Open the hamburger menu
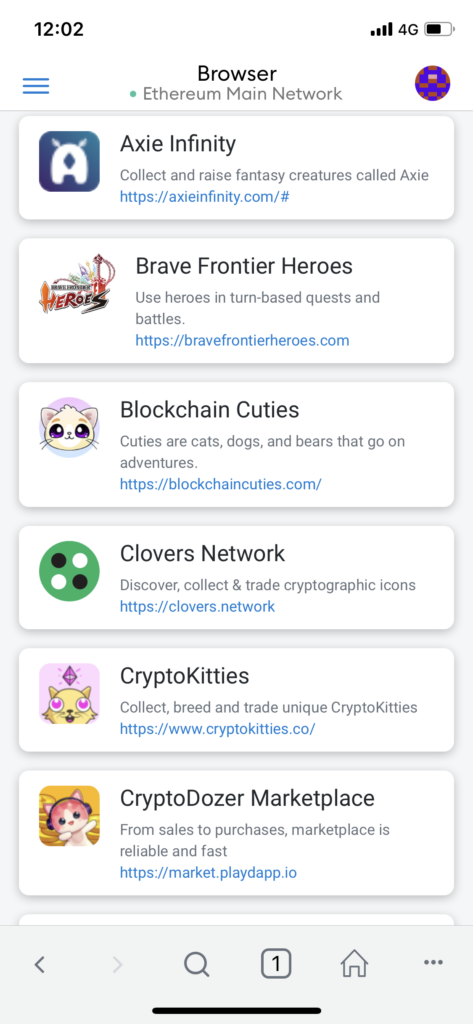 pos(36,86)
